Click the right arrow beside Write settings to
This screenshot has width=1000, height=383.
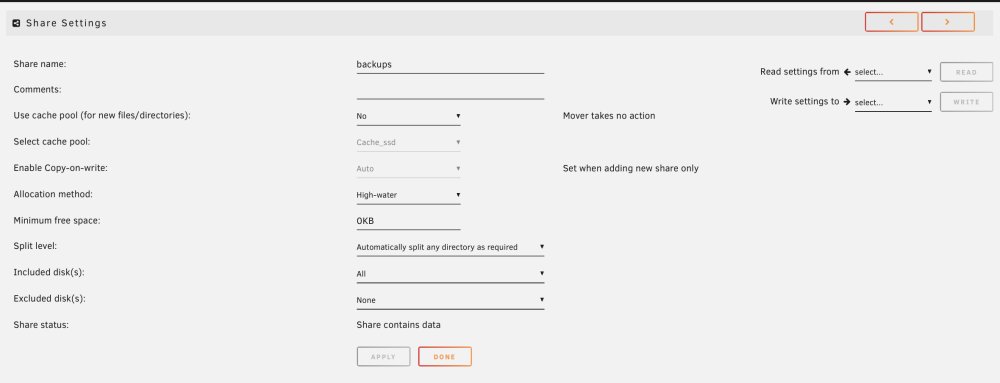tap(847, 101)
